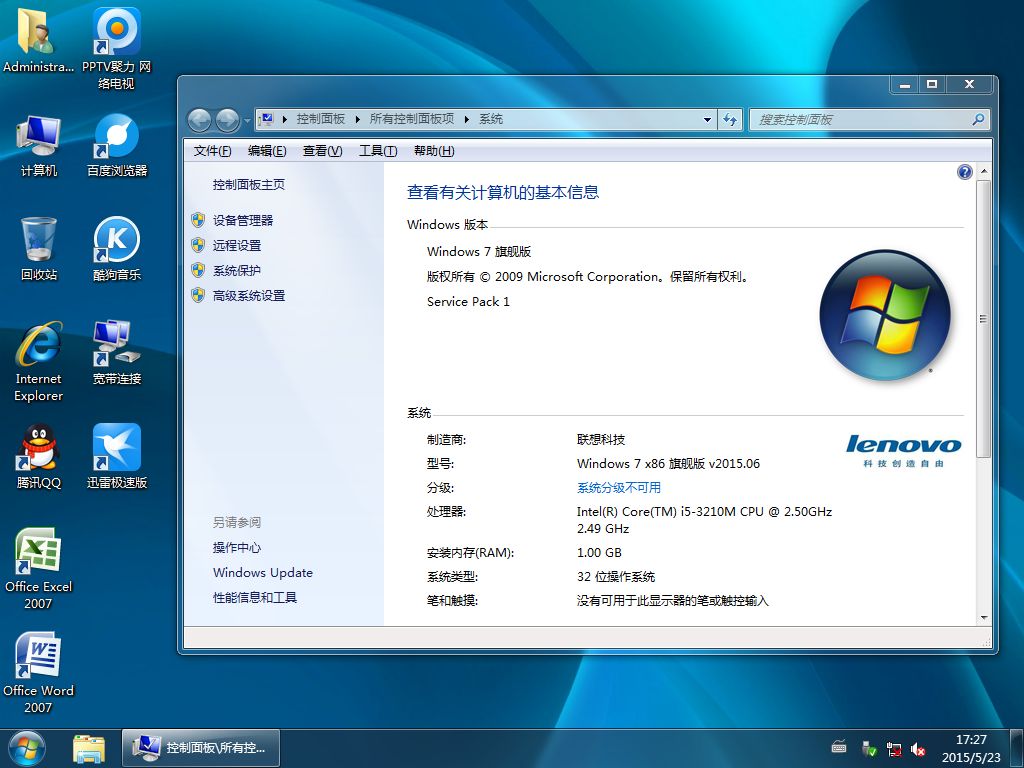The width and height of the screenshot is (1024, 768).
Task: Click the Windows Start orb
Action: tap(27, 747)
